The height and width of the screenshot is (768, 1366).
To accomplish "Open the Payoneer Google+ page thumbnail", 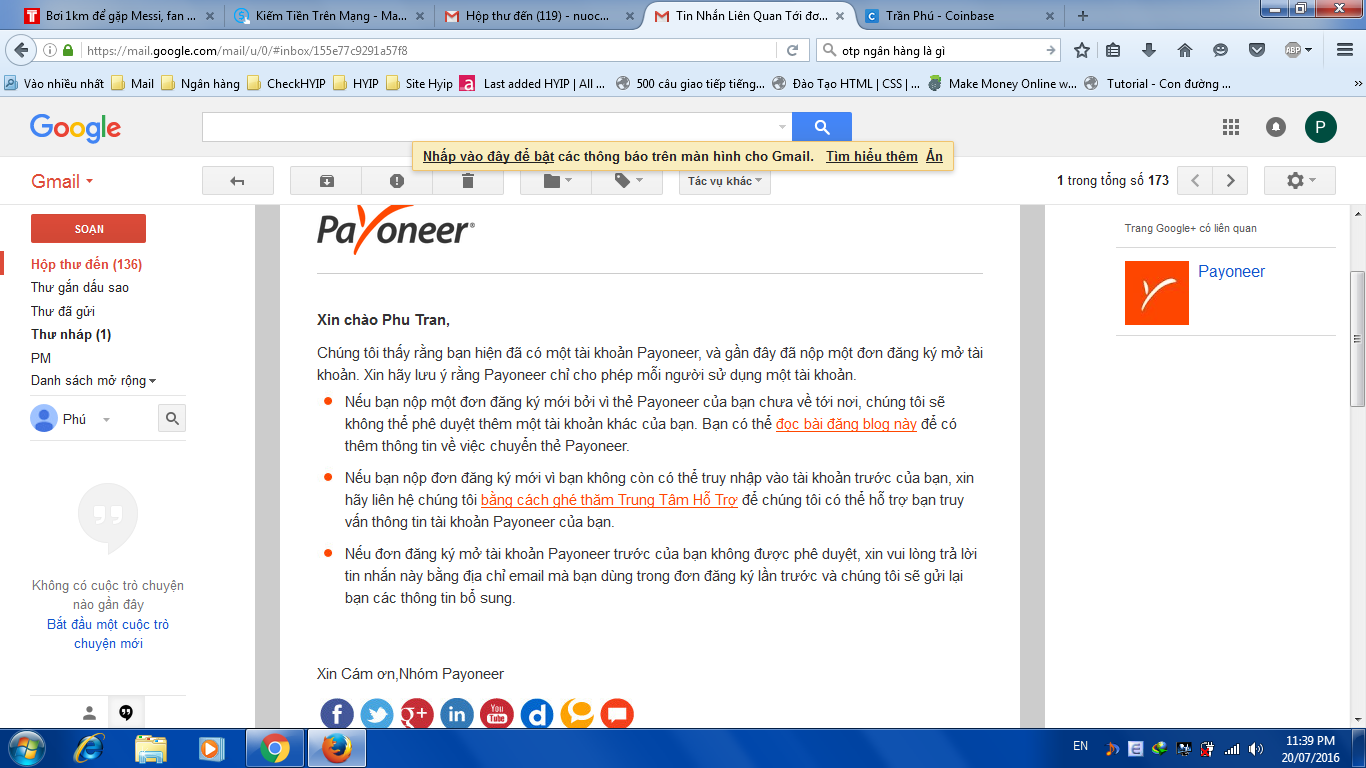I will 1157,293.
